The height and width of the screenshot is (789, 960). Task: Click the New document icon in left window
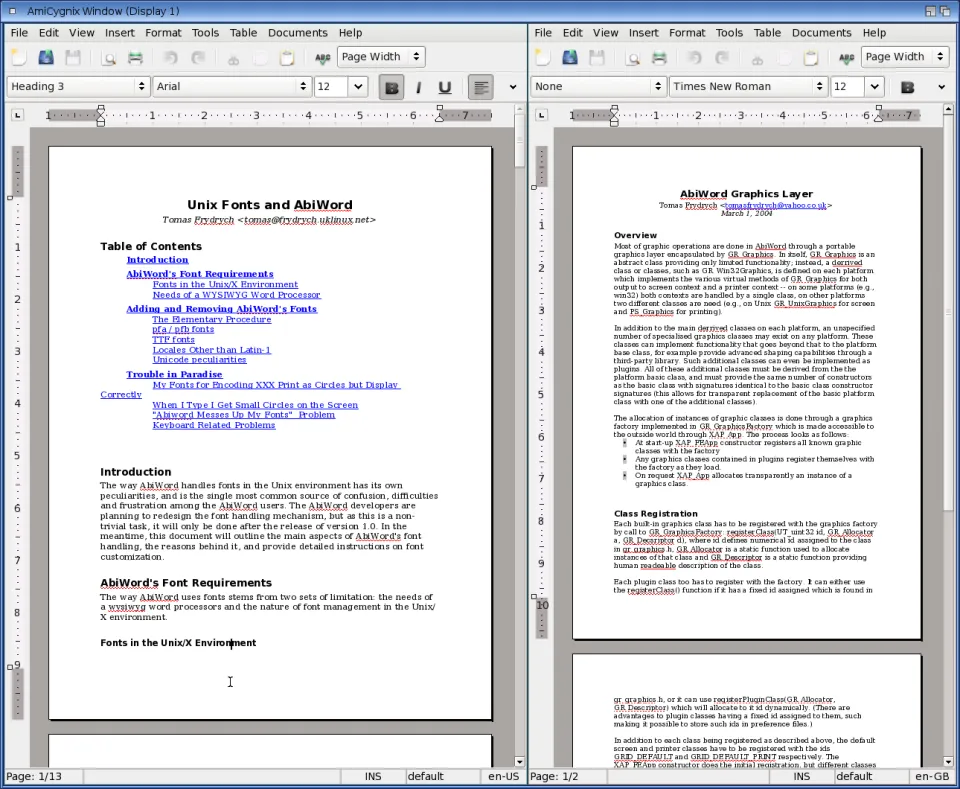[x=19, y=58]
